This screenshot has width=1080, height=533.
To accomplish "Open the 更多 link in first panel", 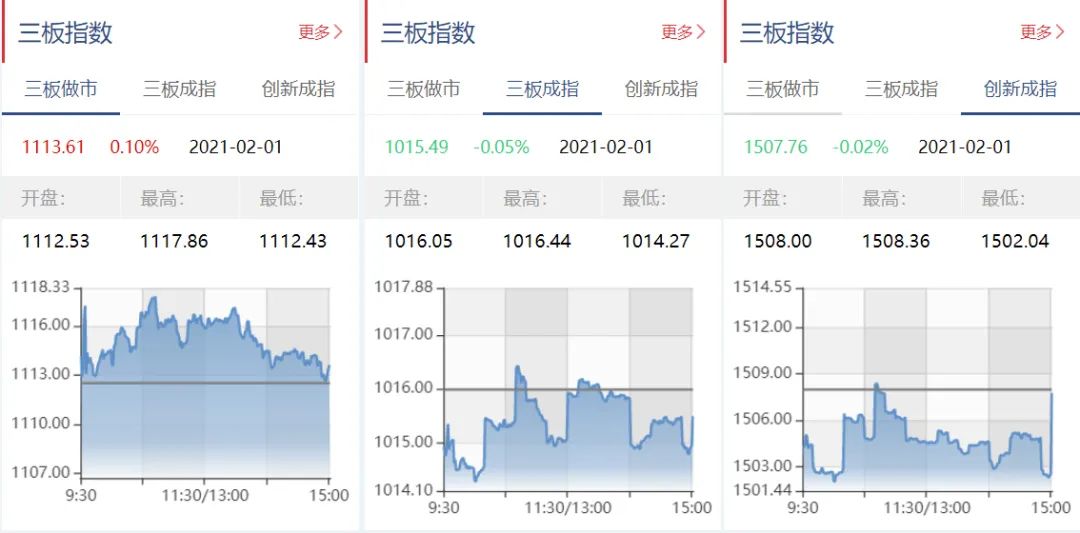I will coord(320,32).
